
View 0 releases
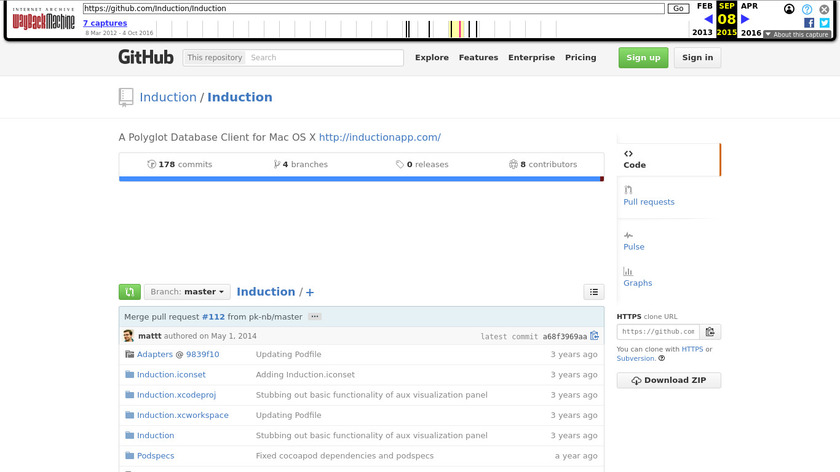coord(422,164)
